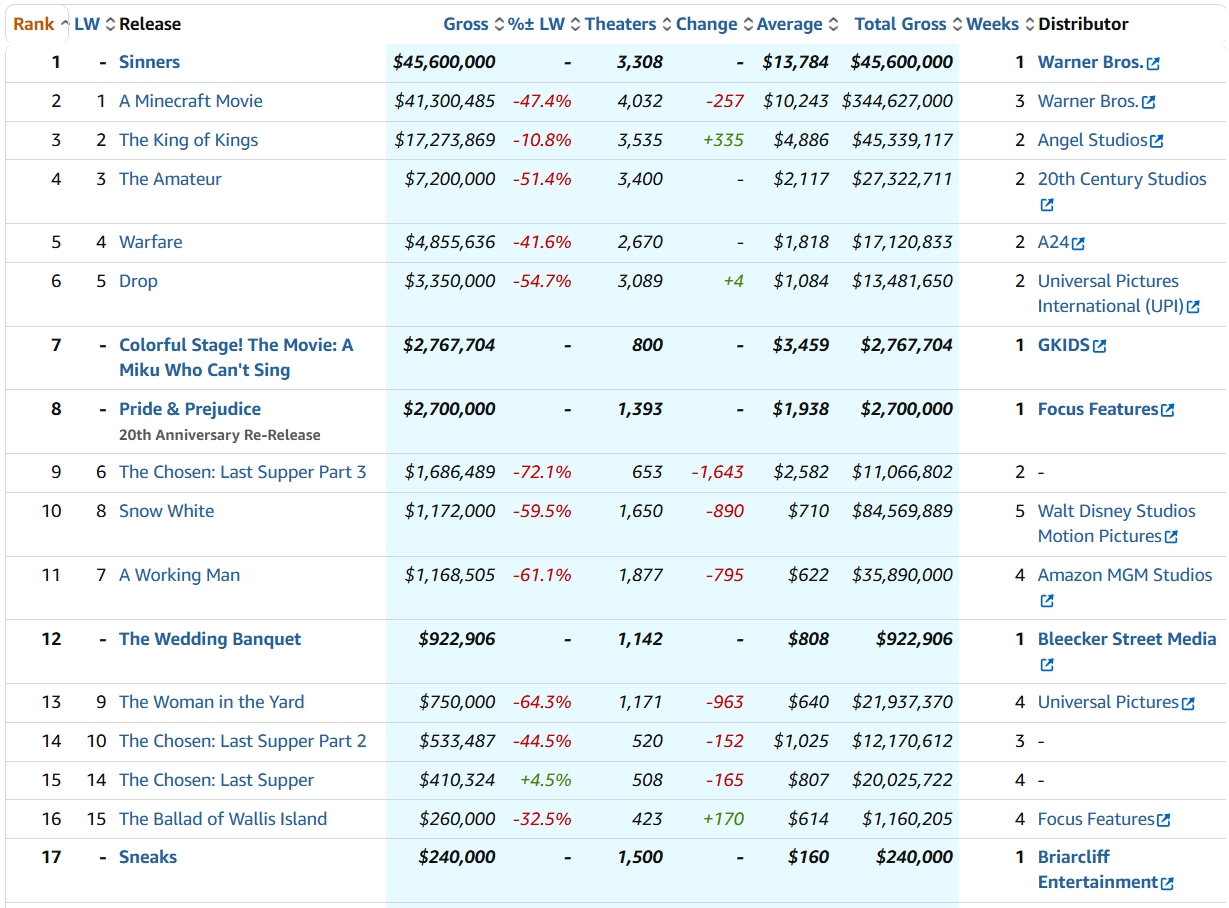Click external link icon beside Briarcliff Entertainment
The height and width of the screenshot is (908, 1229).
pyautogui.click(x=1167, y=884)
